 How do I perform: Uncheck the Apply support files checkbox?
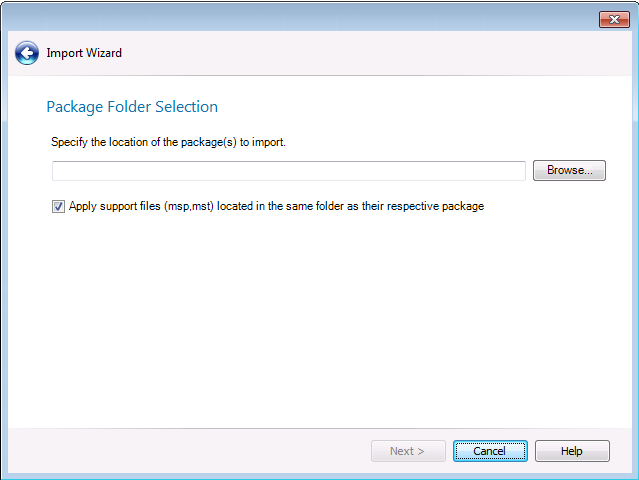click(59, 207)
